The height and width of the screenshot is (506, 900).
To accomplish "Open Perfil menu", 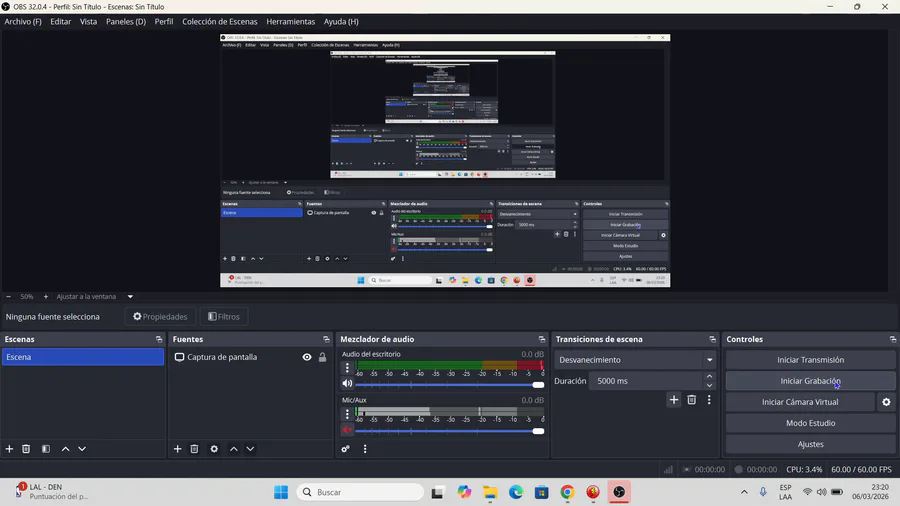I will (x=164, y=21).
